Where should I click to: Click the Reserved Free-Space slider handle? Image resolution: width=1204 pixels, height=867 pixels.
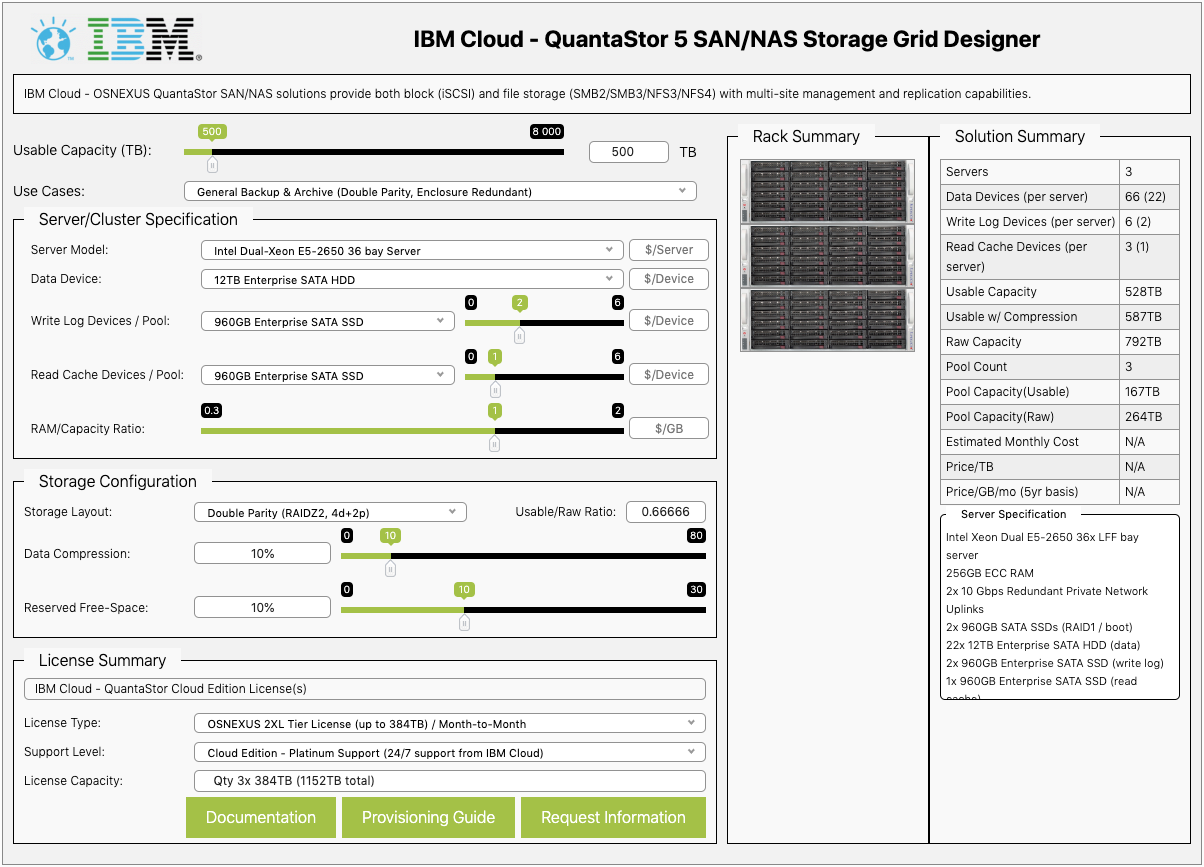[464, 623]
